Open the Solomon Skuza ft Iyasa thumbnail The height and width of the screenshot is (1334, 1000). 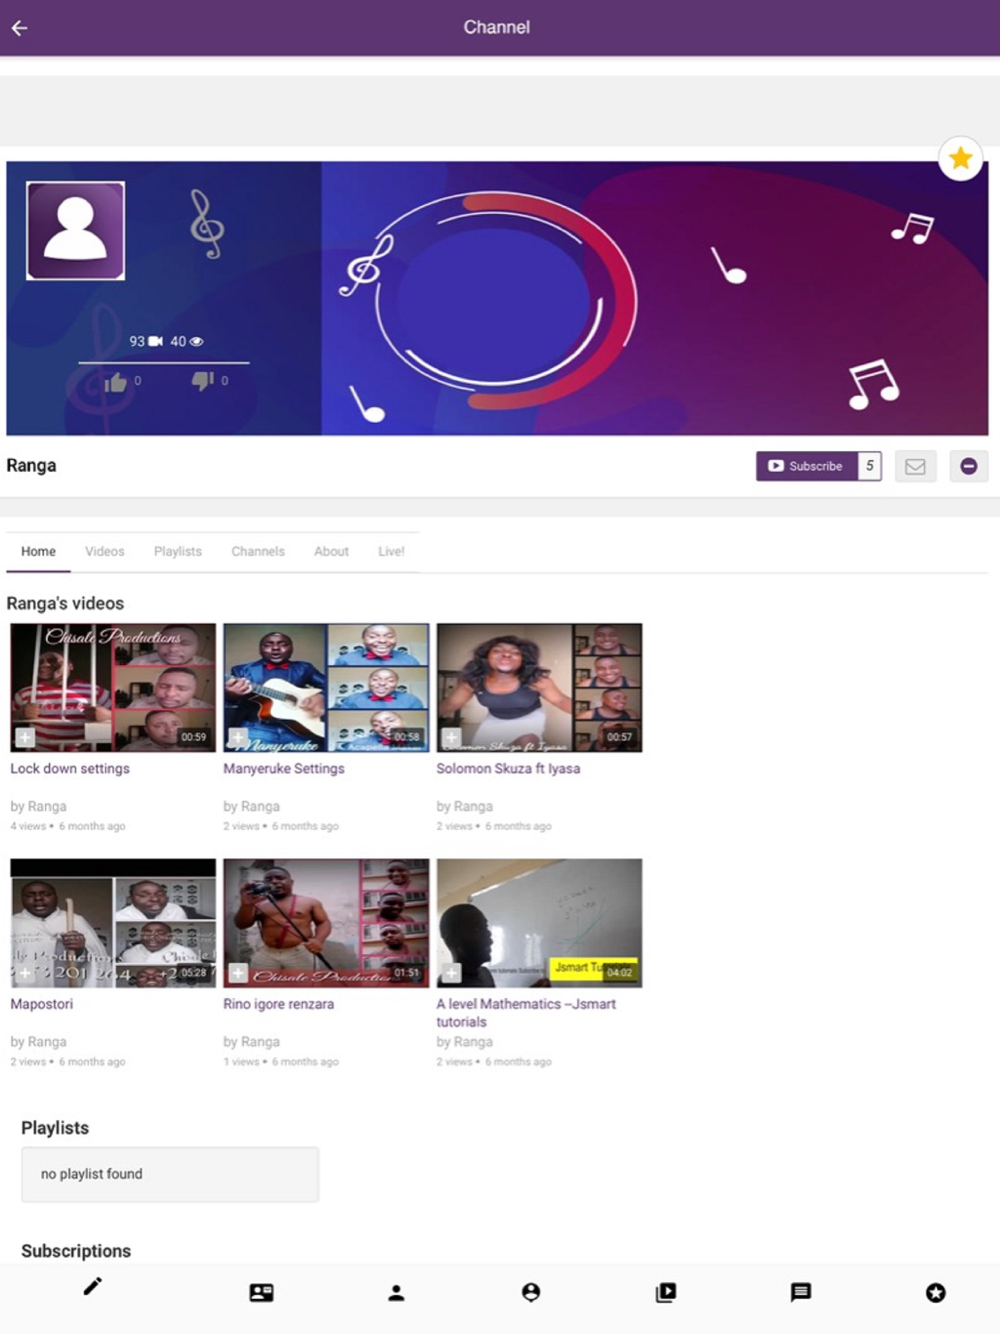coord(539,688)
